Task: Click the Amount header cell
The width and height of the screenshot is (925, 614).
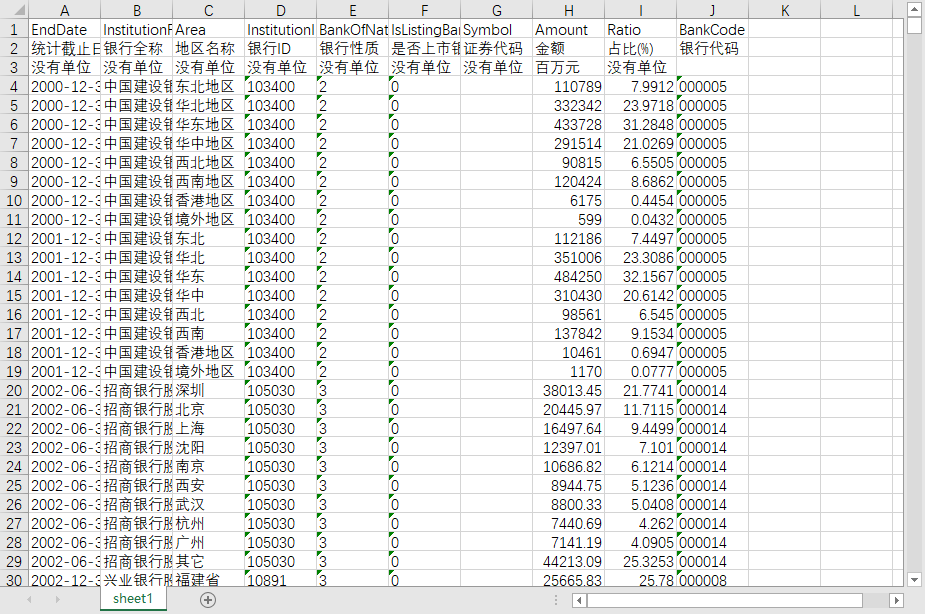Action: coord(569,29)
